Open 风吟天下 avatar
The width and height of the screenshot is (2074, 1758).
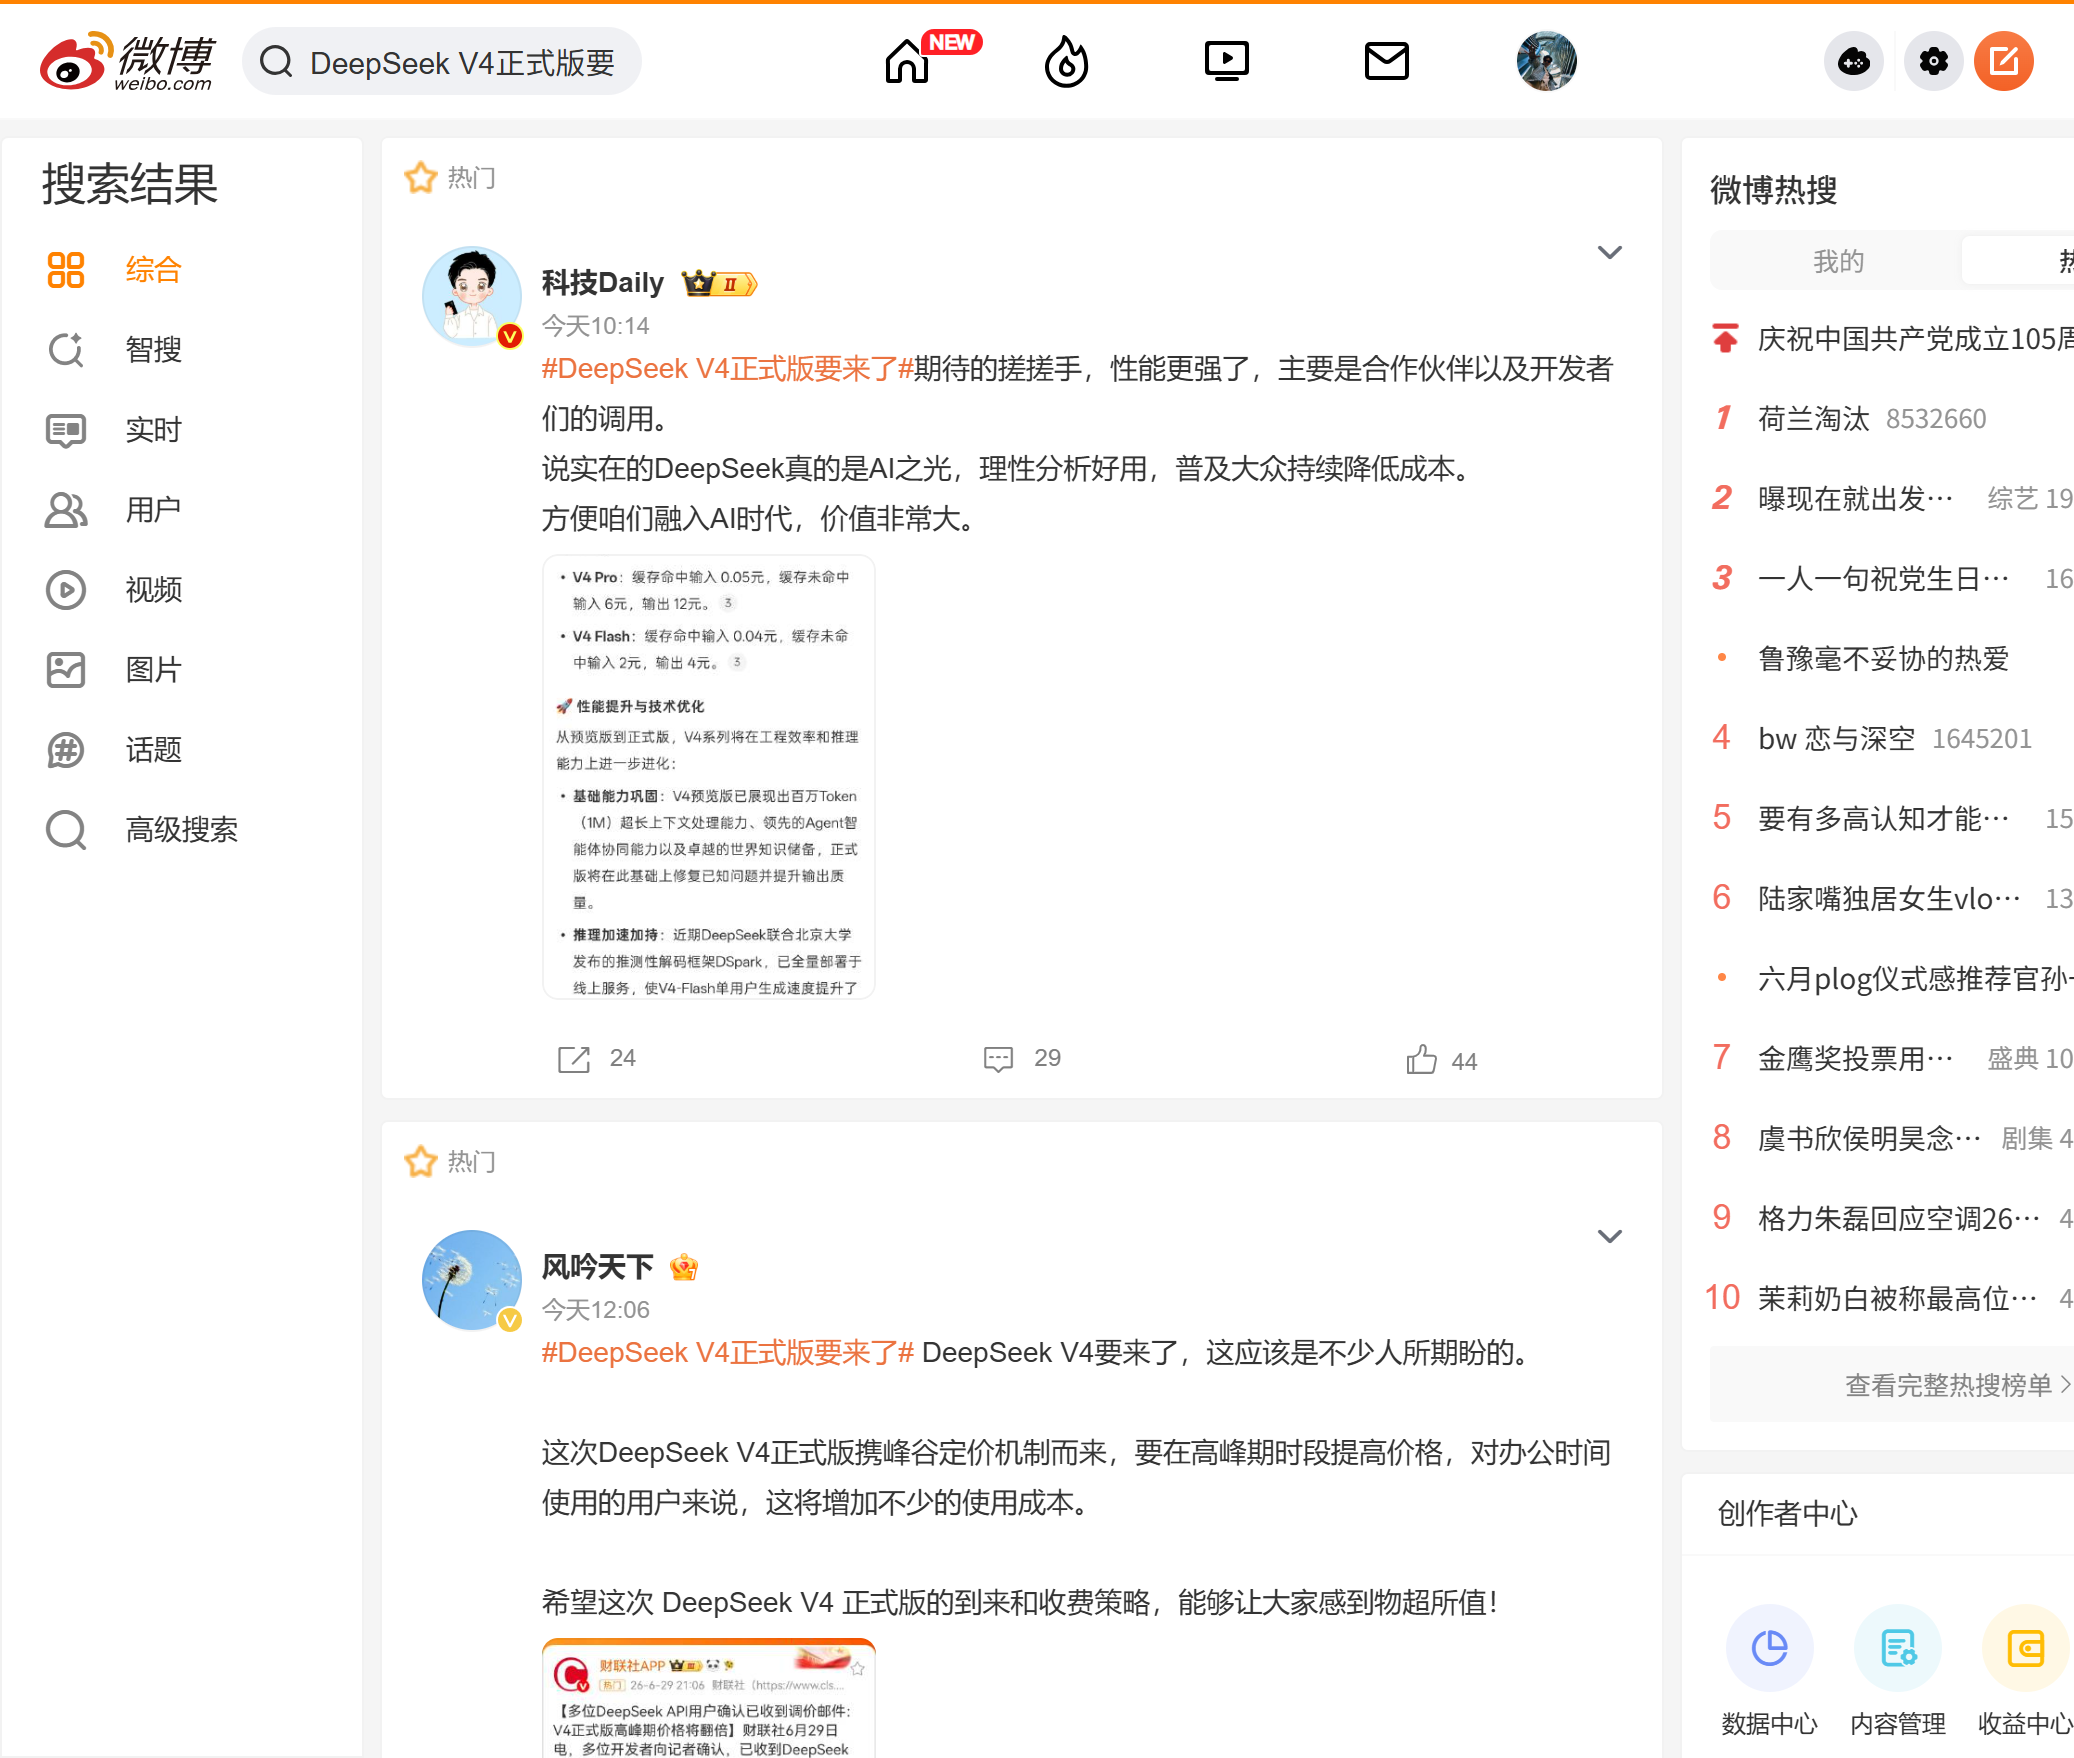click(472, 1280)
